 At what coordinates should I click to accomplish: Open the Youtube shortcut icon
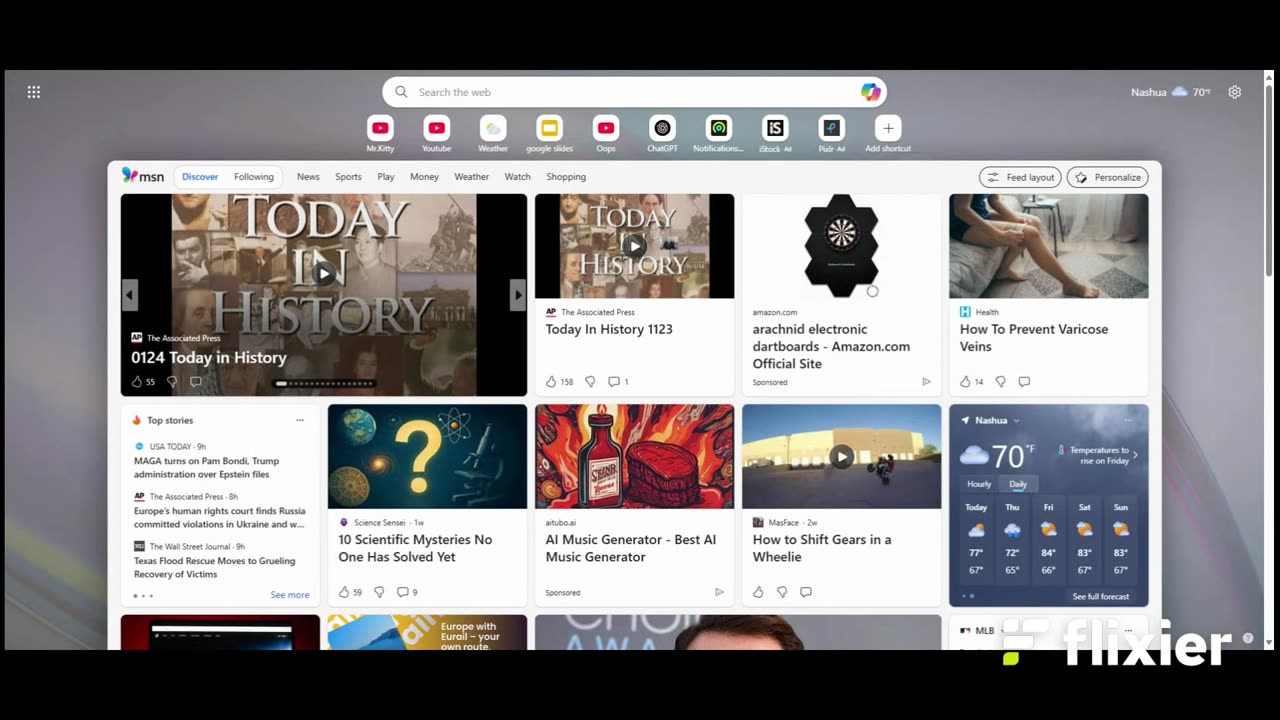click(436, 128)
